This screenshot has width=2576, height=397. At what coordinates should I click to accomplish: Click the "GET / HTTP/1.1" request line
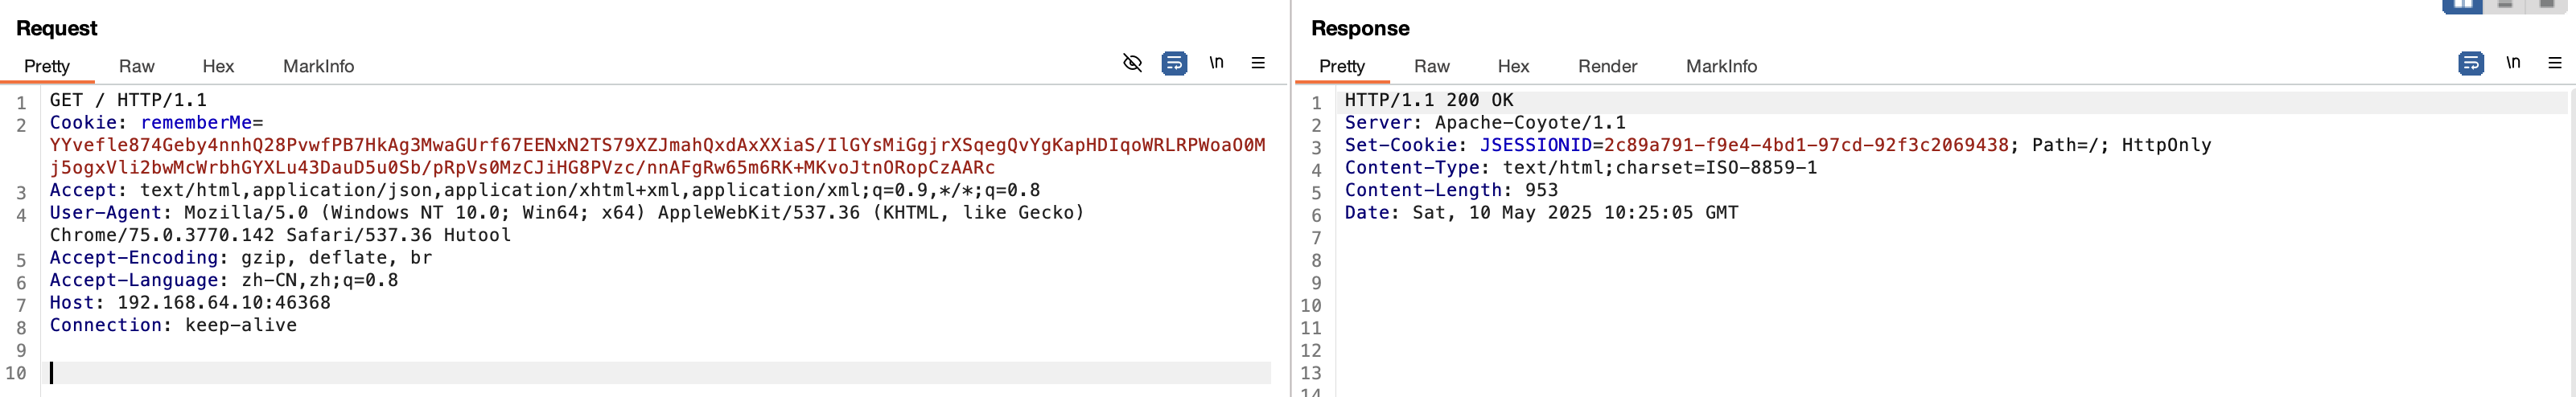[128, 100]
